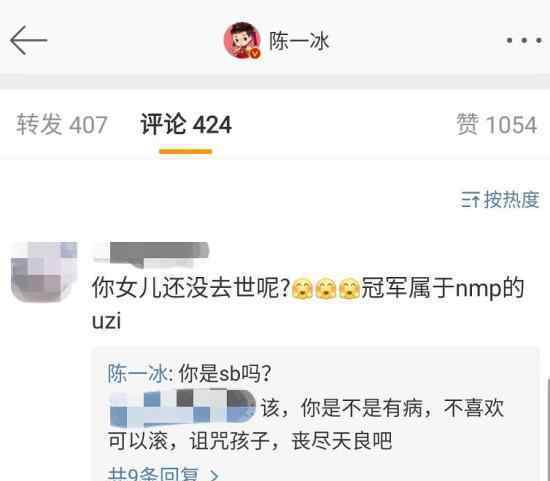Tap the comment text 你女儿还没去世呢

(x=191, y=288)
